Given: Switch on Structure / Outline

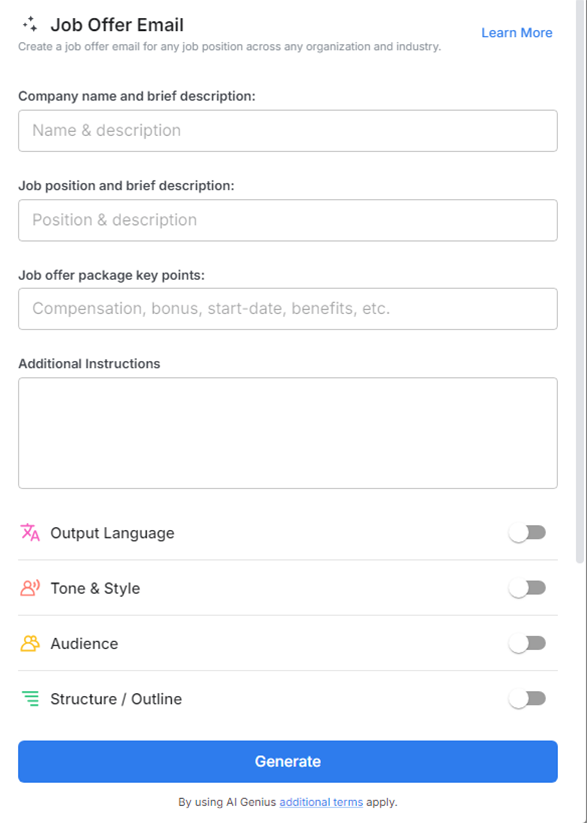Looking at the screenshot, I should click(528, 699).
